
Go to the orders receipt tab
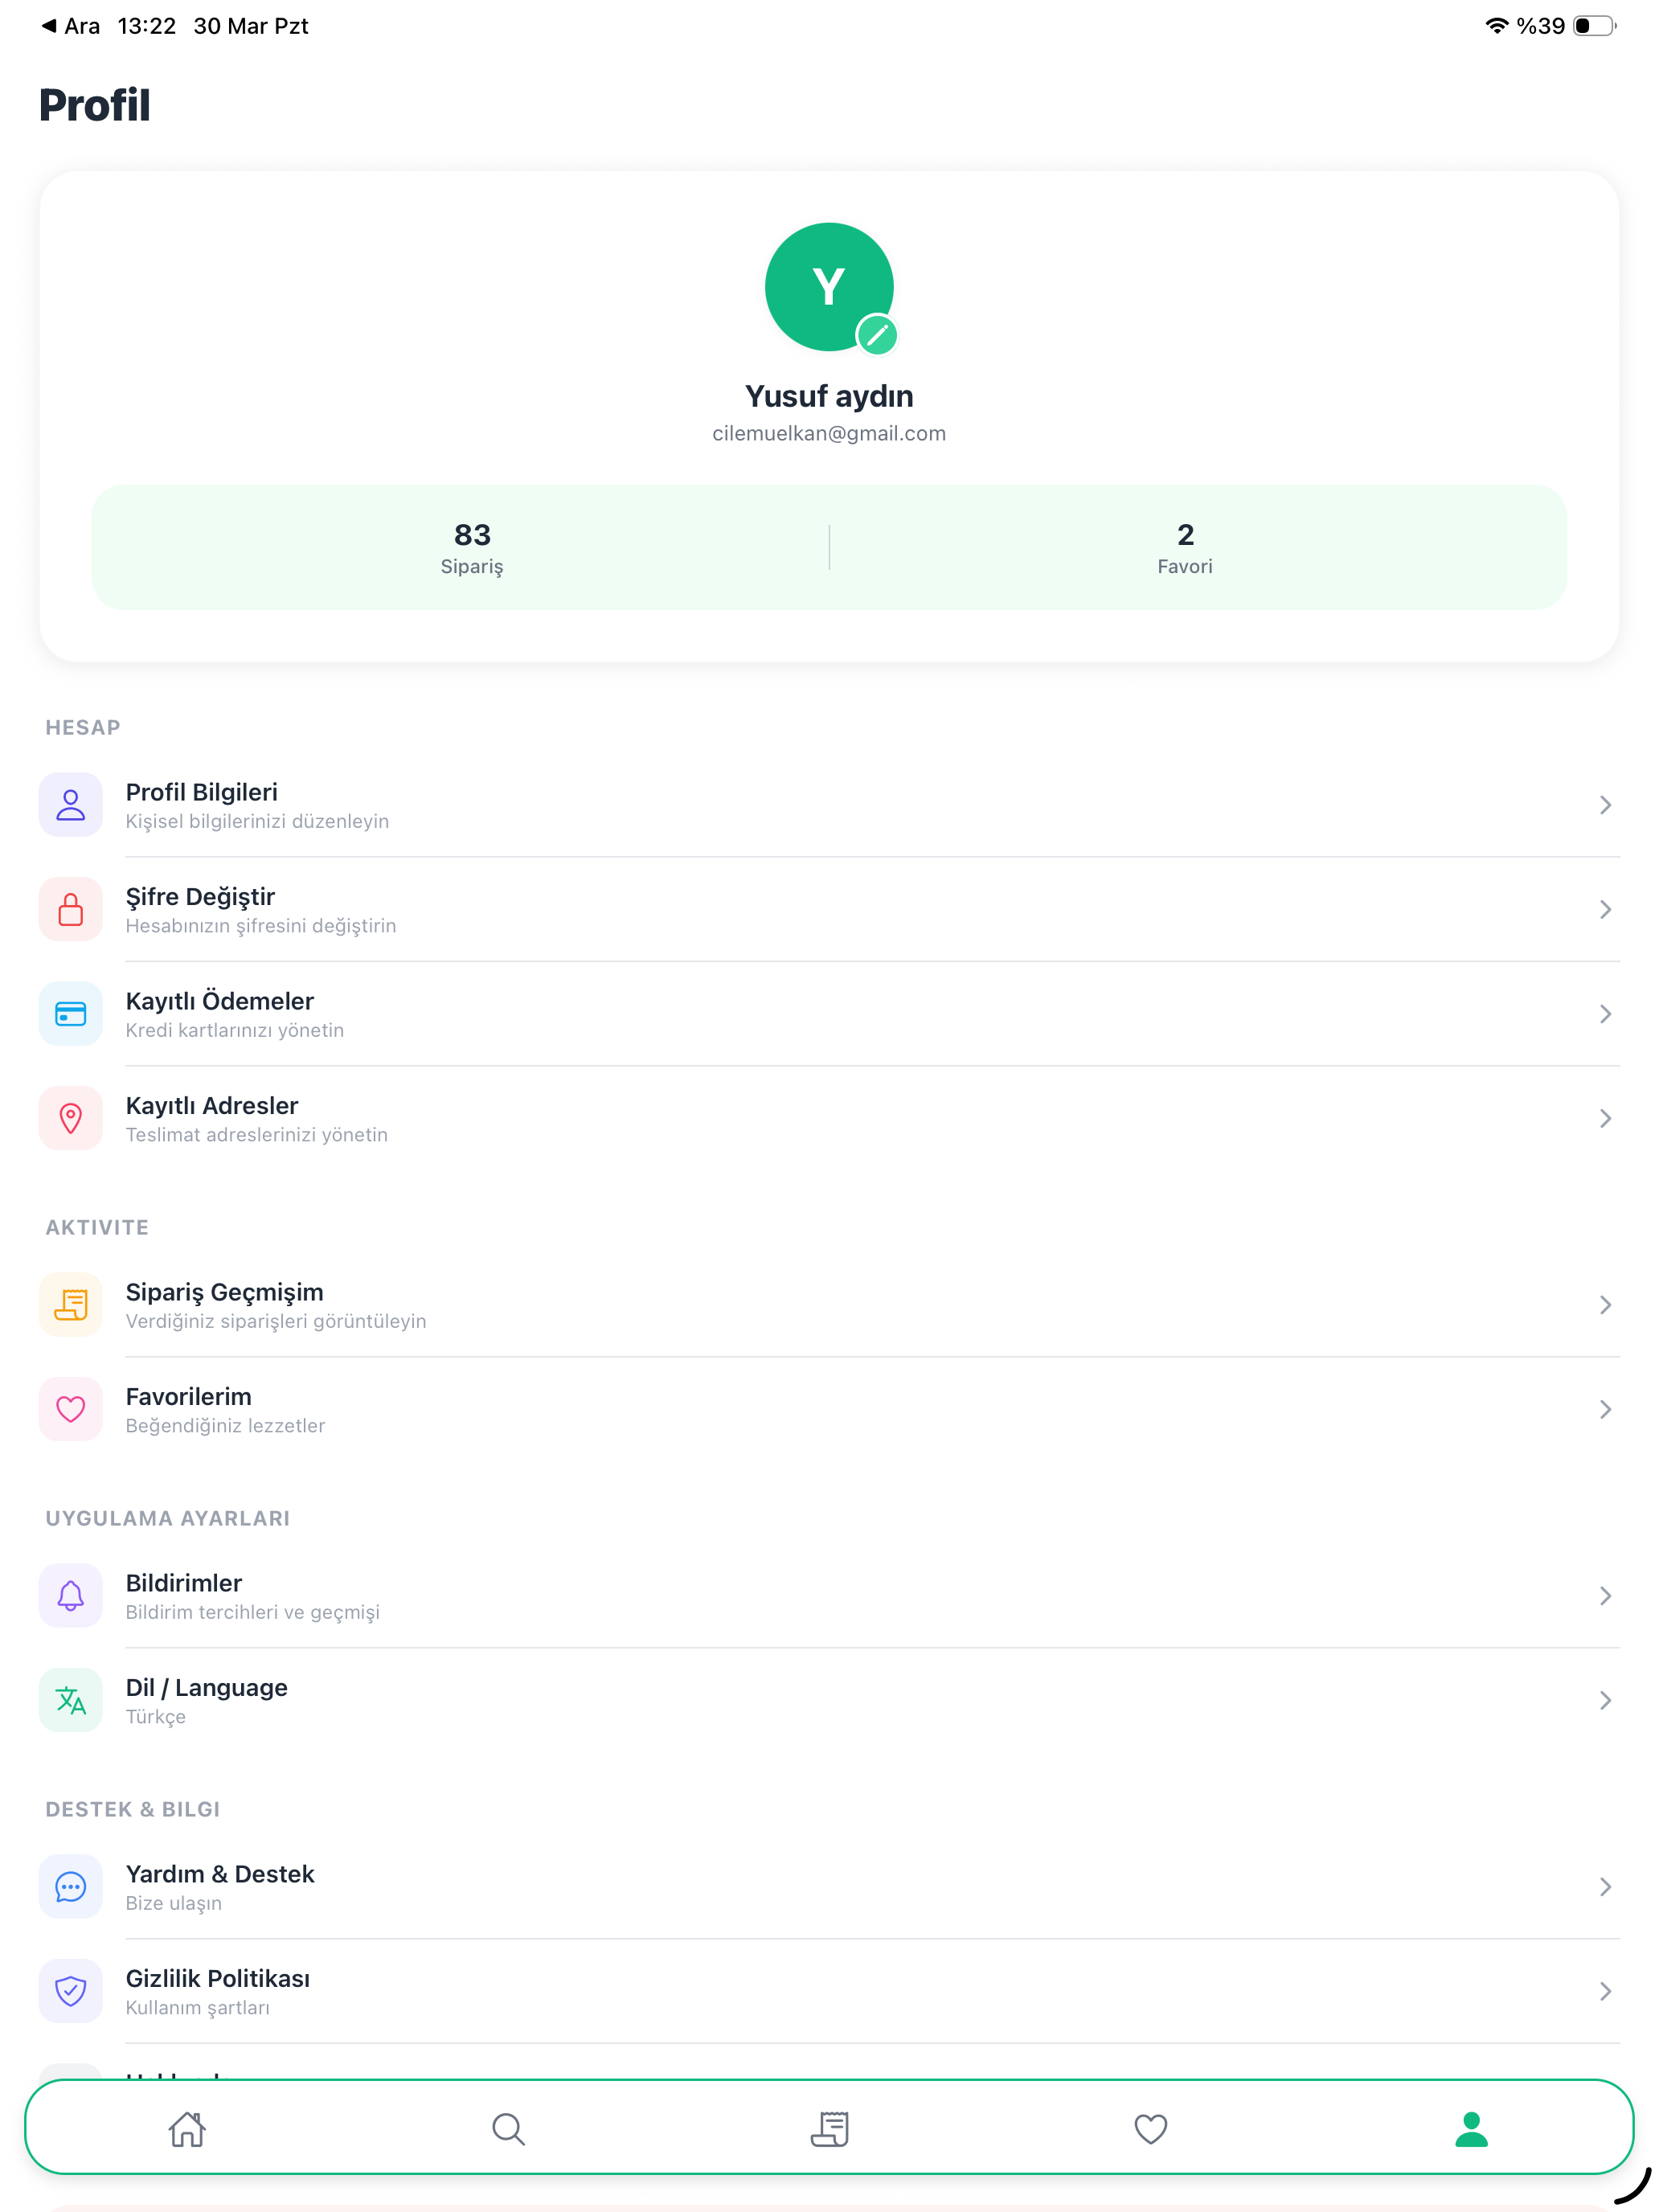[x=829, y=2129]
